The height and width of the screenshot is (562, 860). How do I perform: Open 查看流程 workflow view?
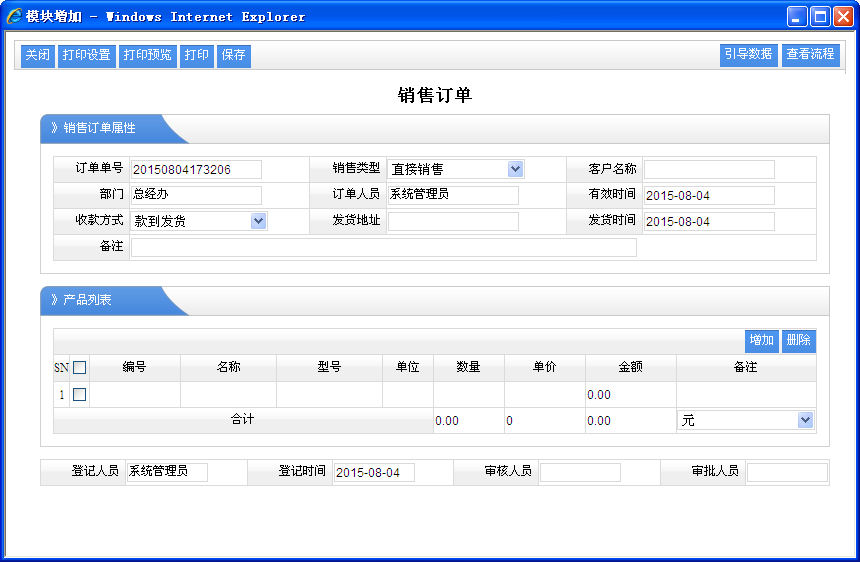click(810, 55)
